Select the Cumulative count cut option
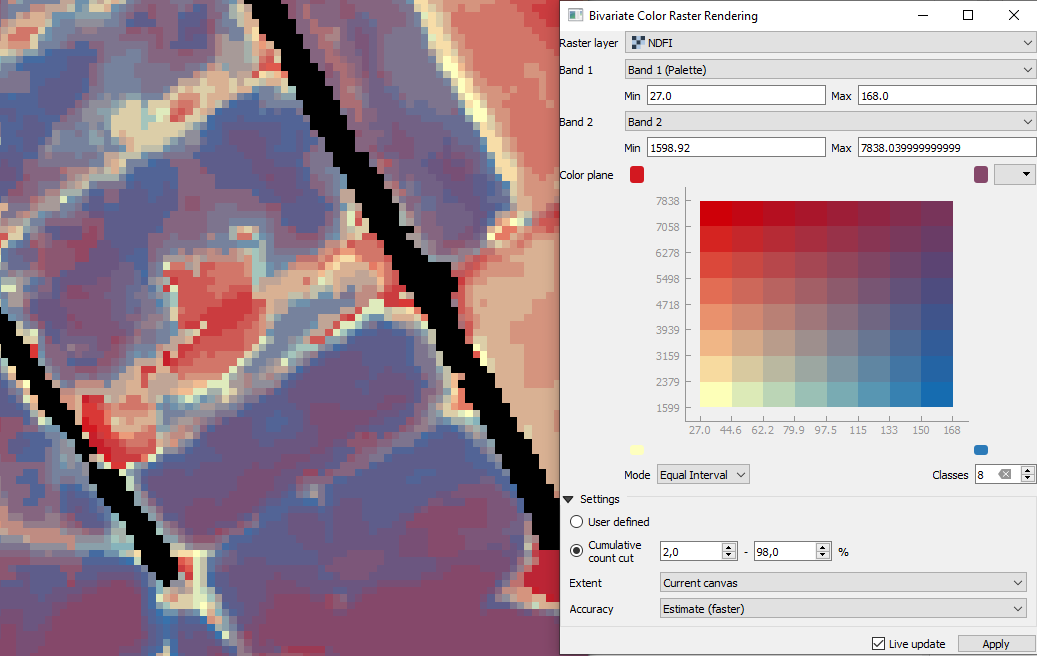Image resolution: width=1037 pixels, height=656 pixels. [x=576, y=551]
